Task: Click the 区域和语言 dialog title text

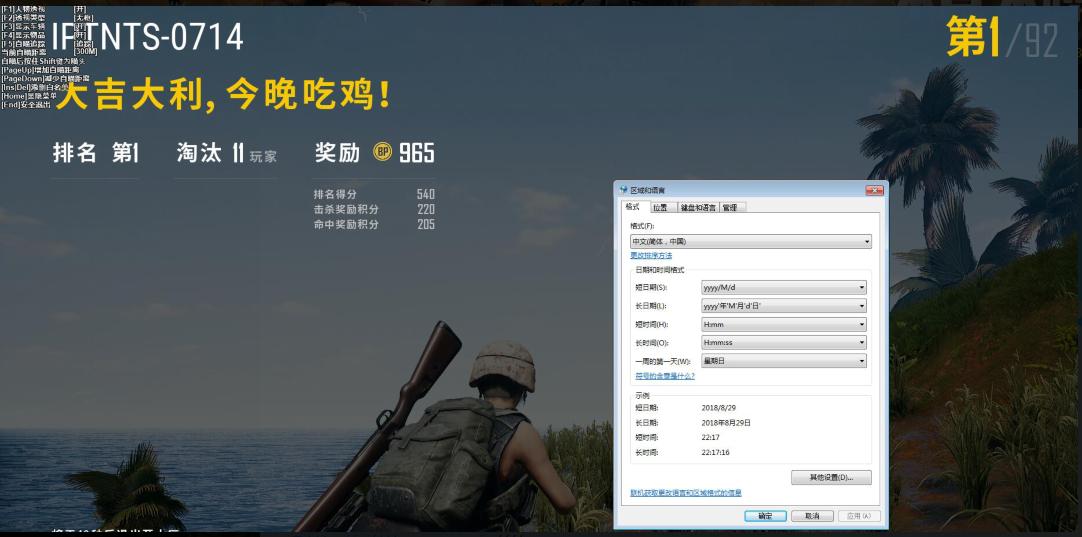Action: (647, 190)
